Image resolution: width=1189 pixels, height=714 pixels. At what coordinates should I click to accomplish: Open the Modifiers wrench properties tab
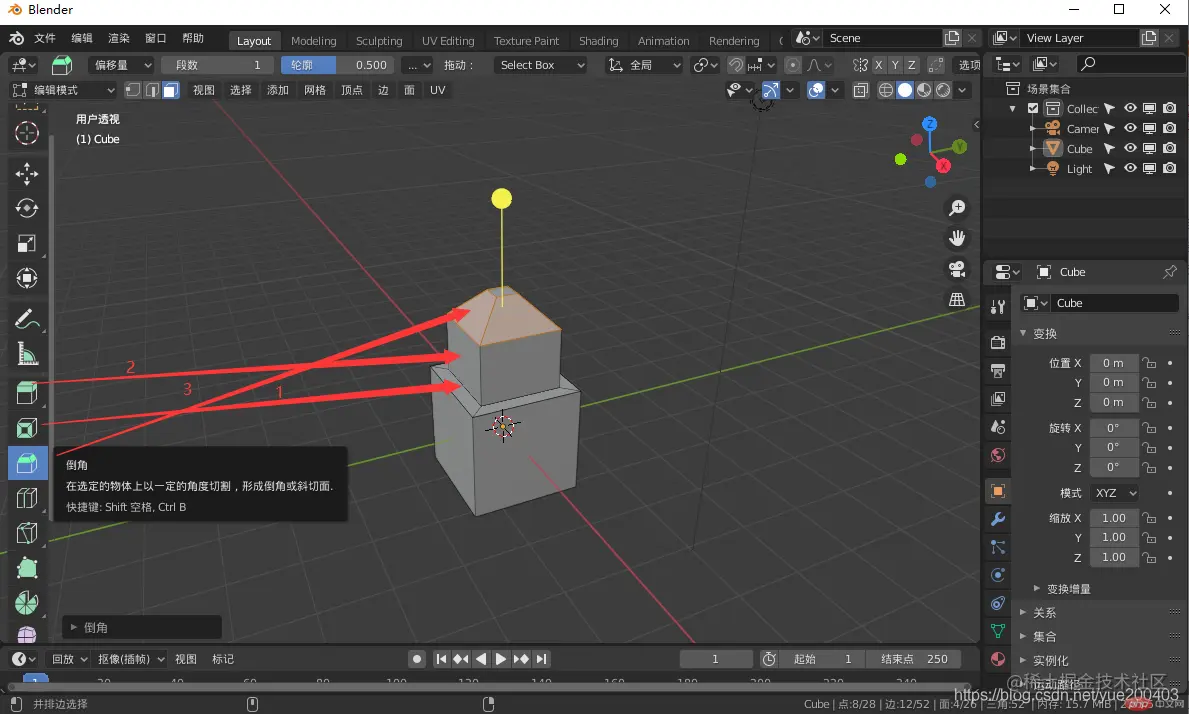[x=998, y=519]
